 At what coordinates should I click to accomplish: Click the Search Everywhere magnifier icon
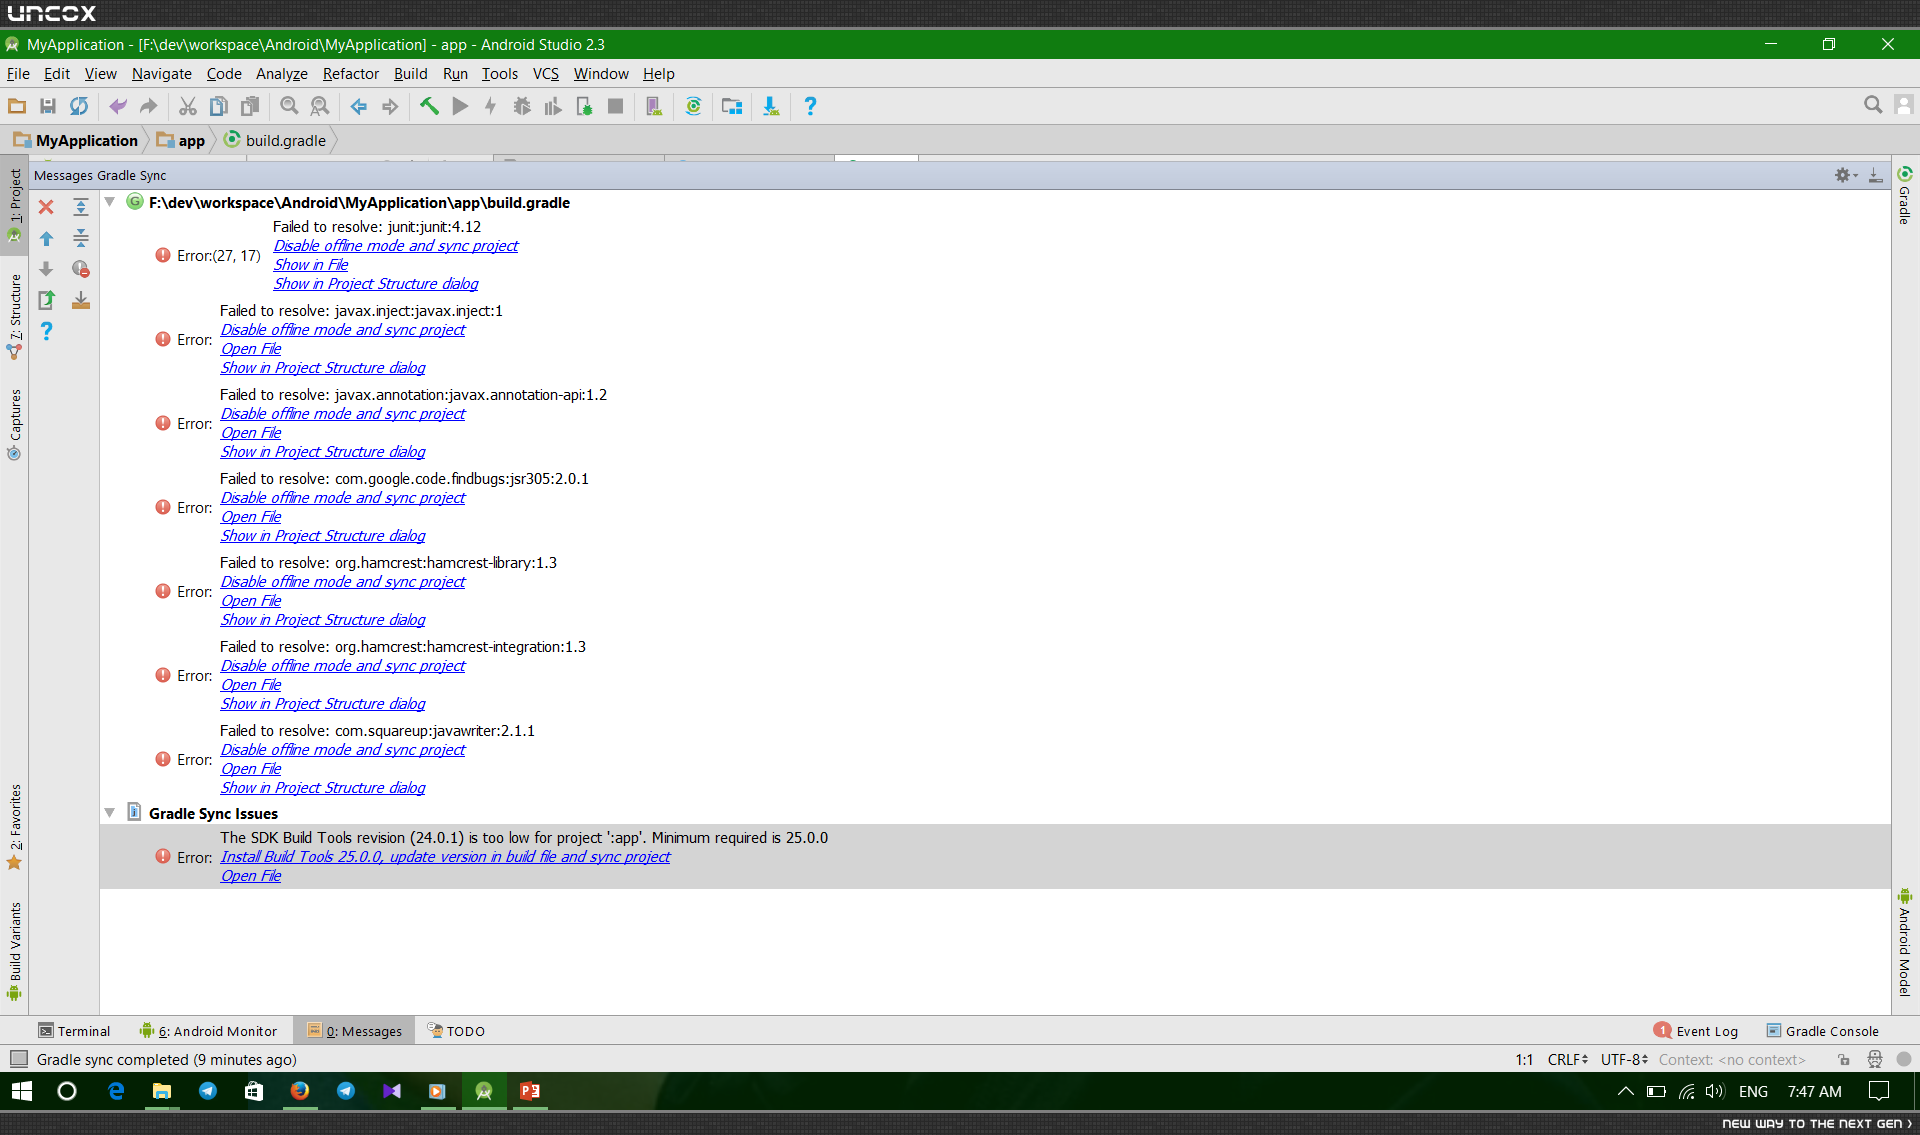pos(1873,105)
